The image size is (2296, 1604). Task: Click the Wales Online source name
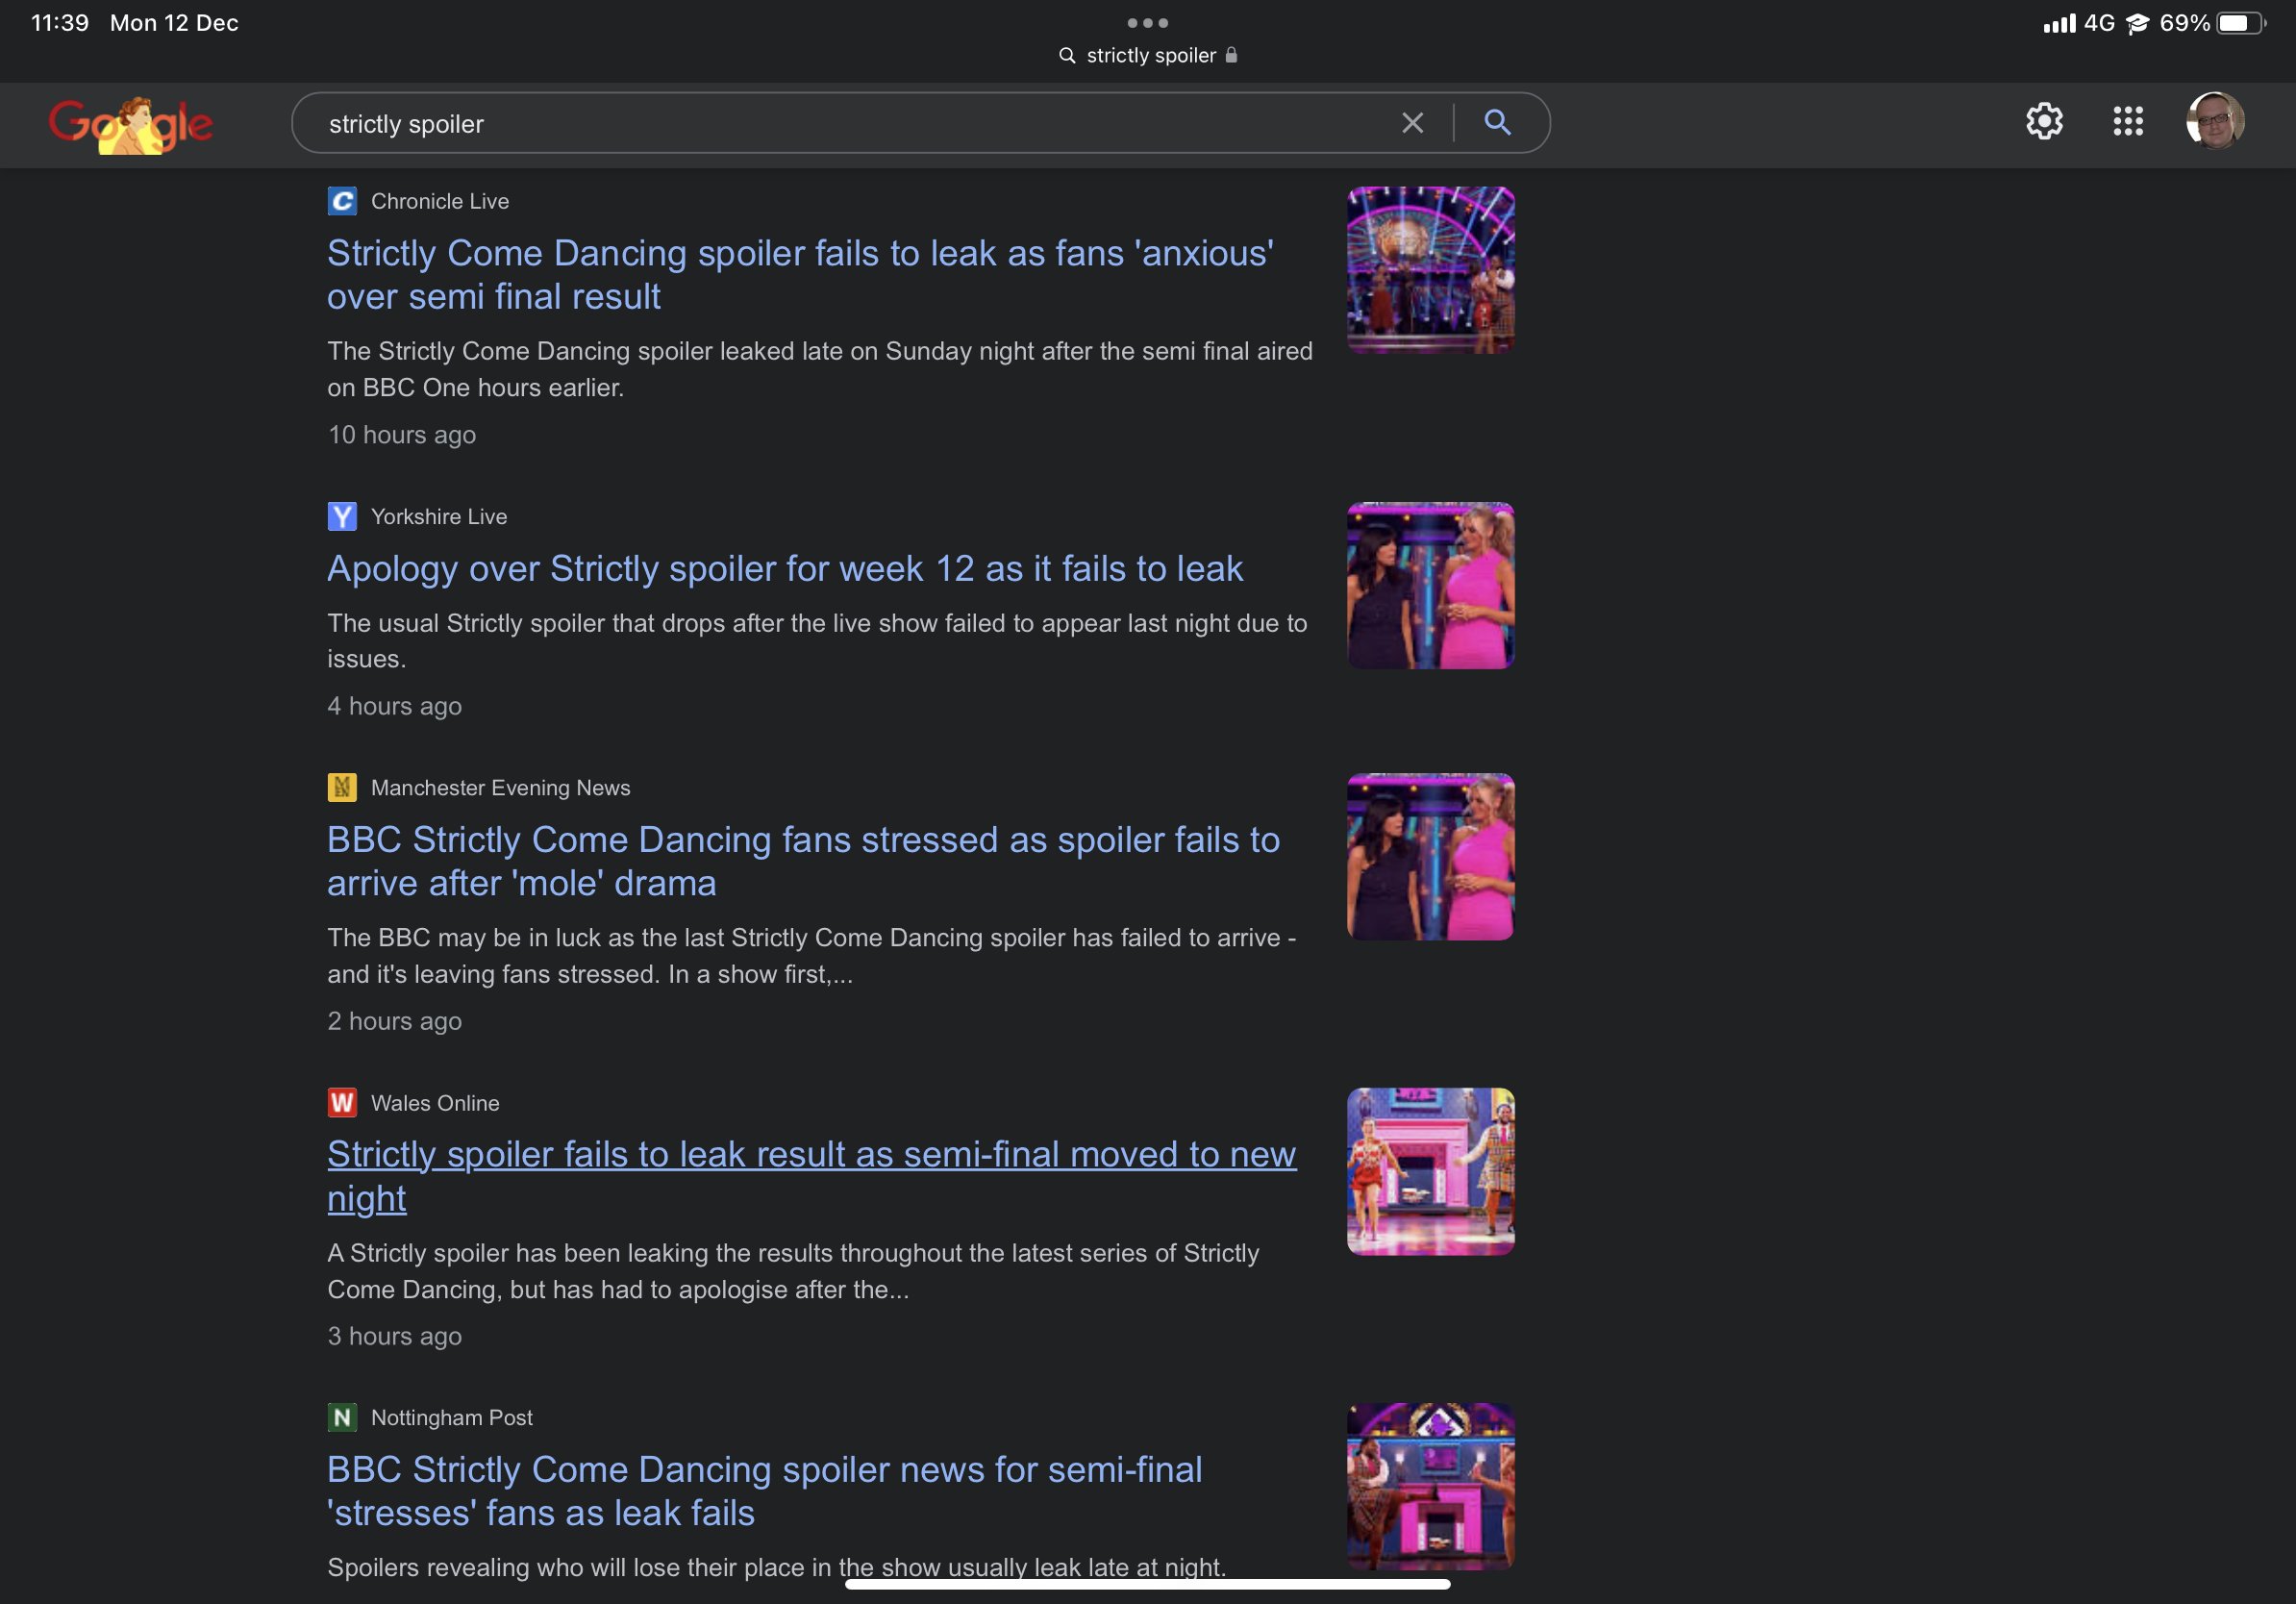[x=435, y=1102]
